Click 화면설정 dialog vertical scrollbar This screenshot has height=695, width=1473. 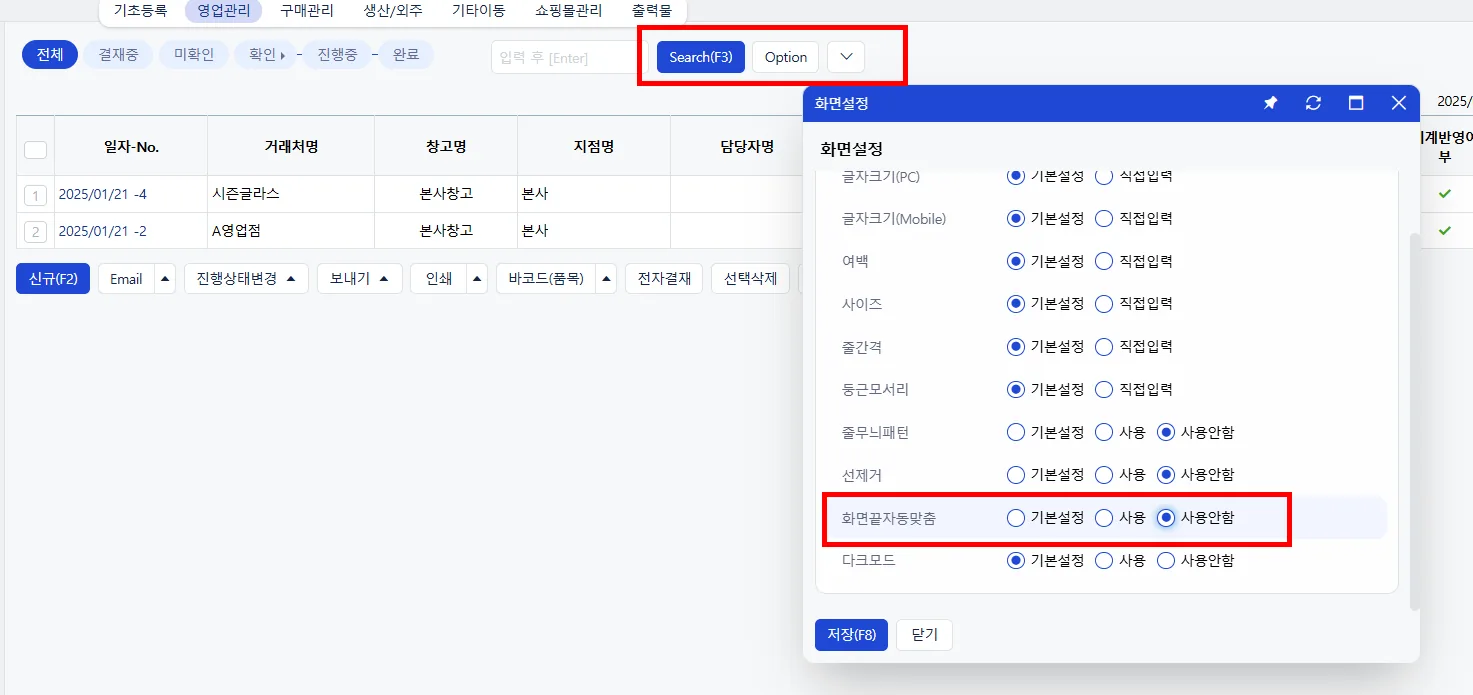pyautogui.click(x=1413, y=420)
